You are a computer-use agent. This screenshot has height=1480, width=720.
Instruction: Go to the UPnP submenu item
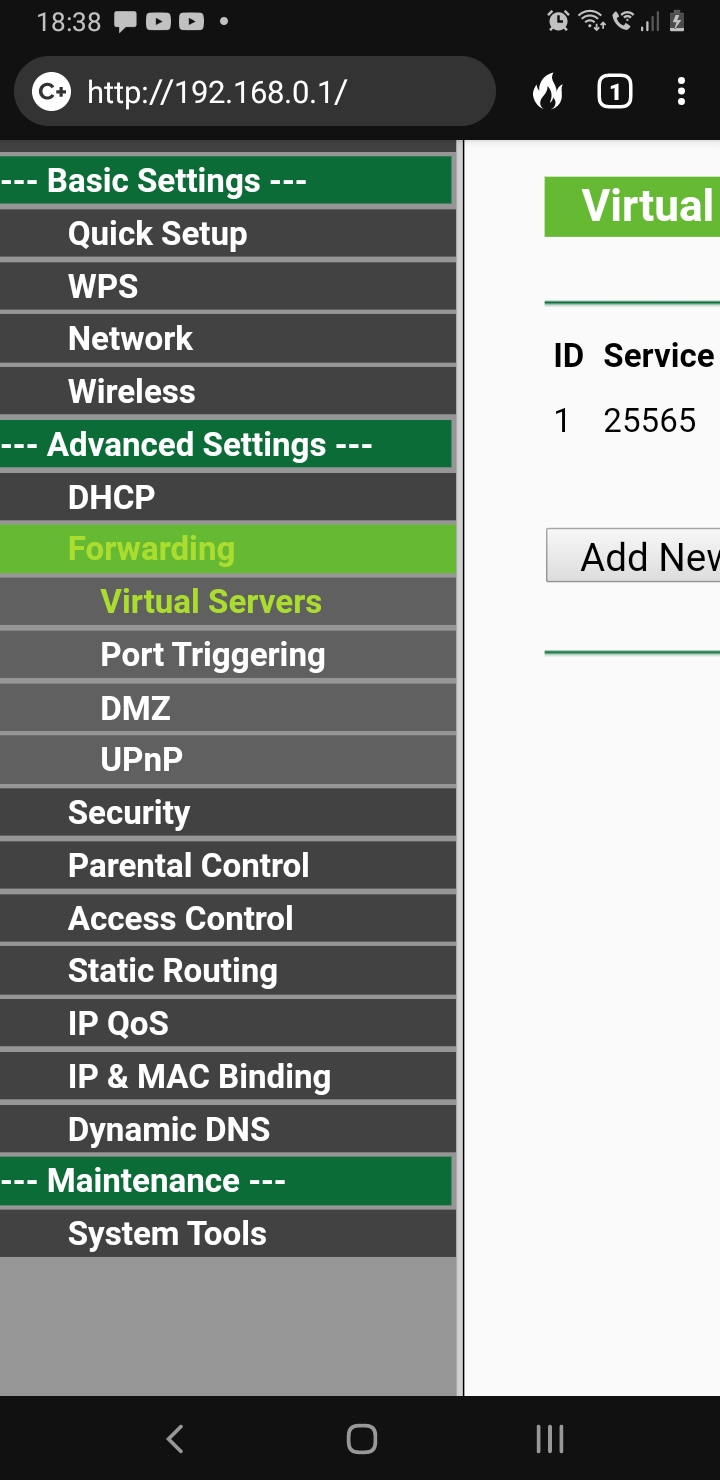point(141,760)
